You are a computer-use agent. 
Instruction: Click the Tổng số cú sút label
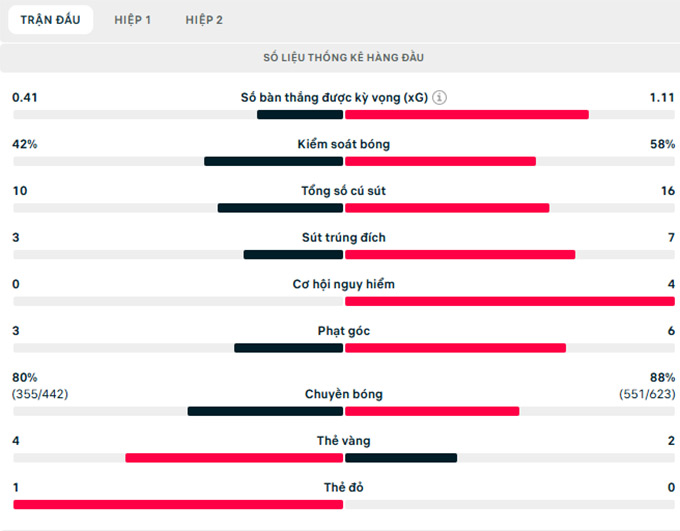point(344,191)
